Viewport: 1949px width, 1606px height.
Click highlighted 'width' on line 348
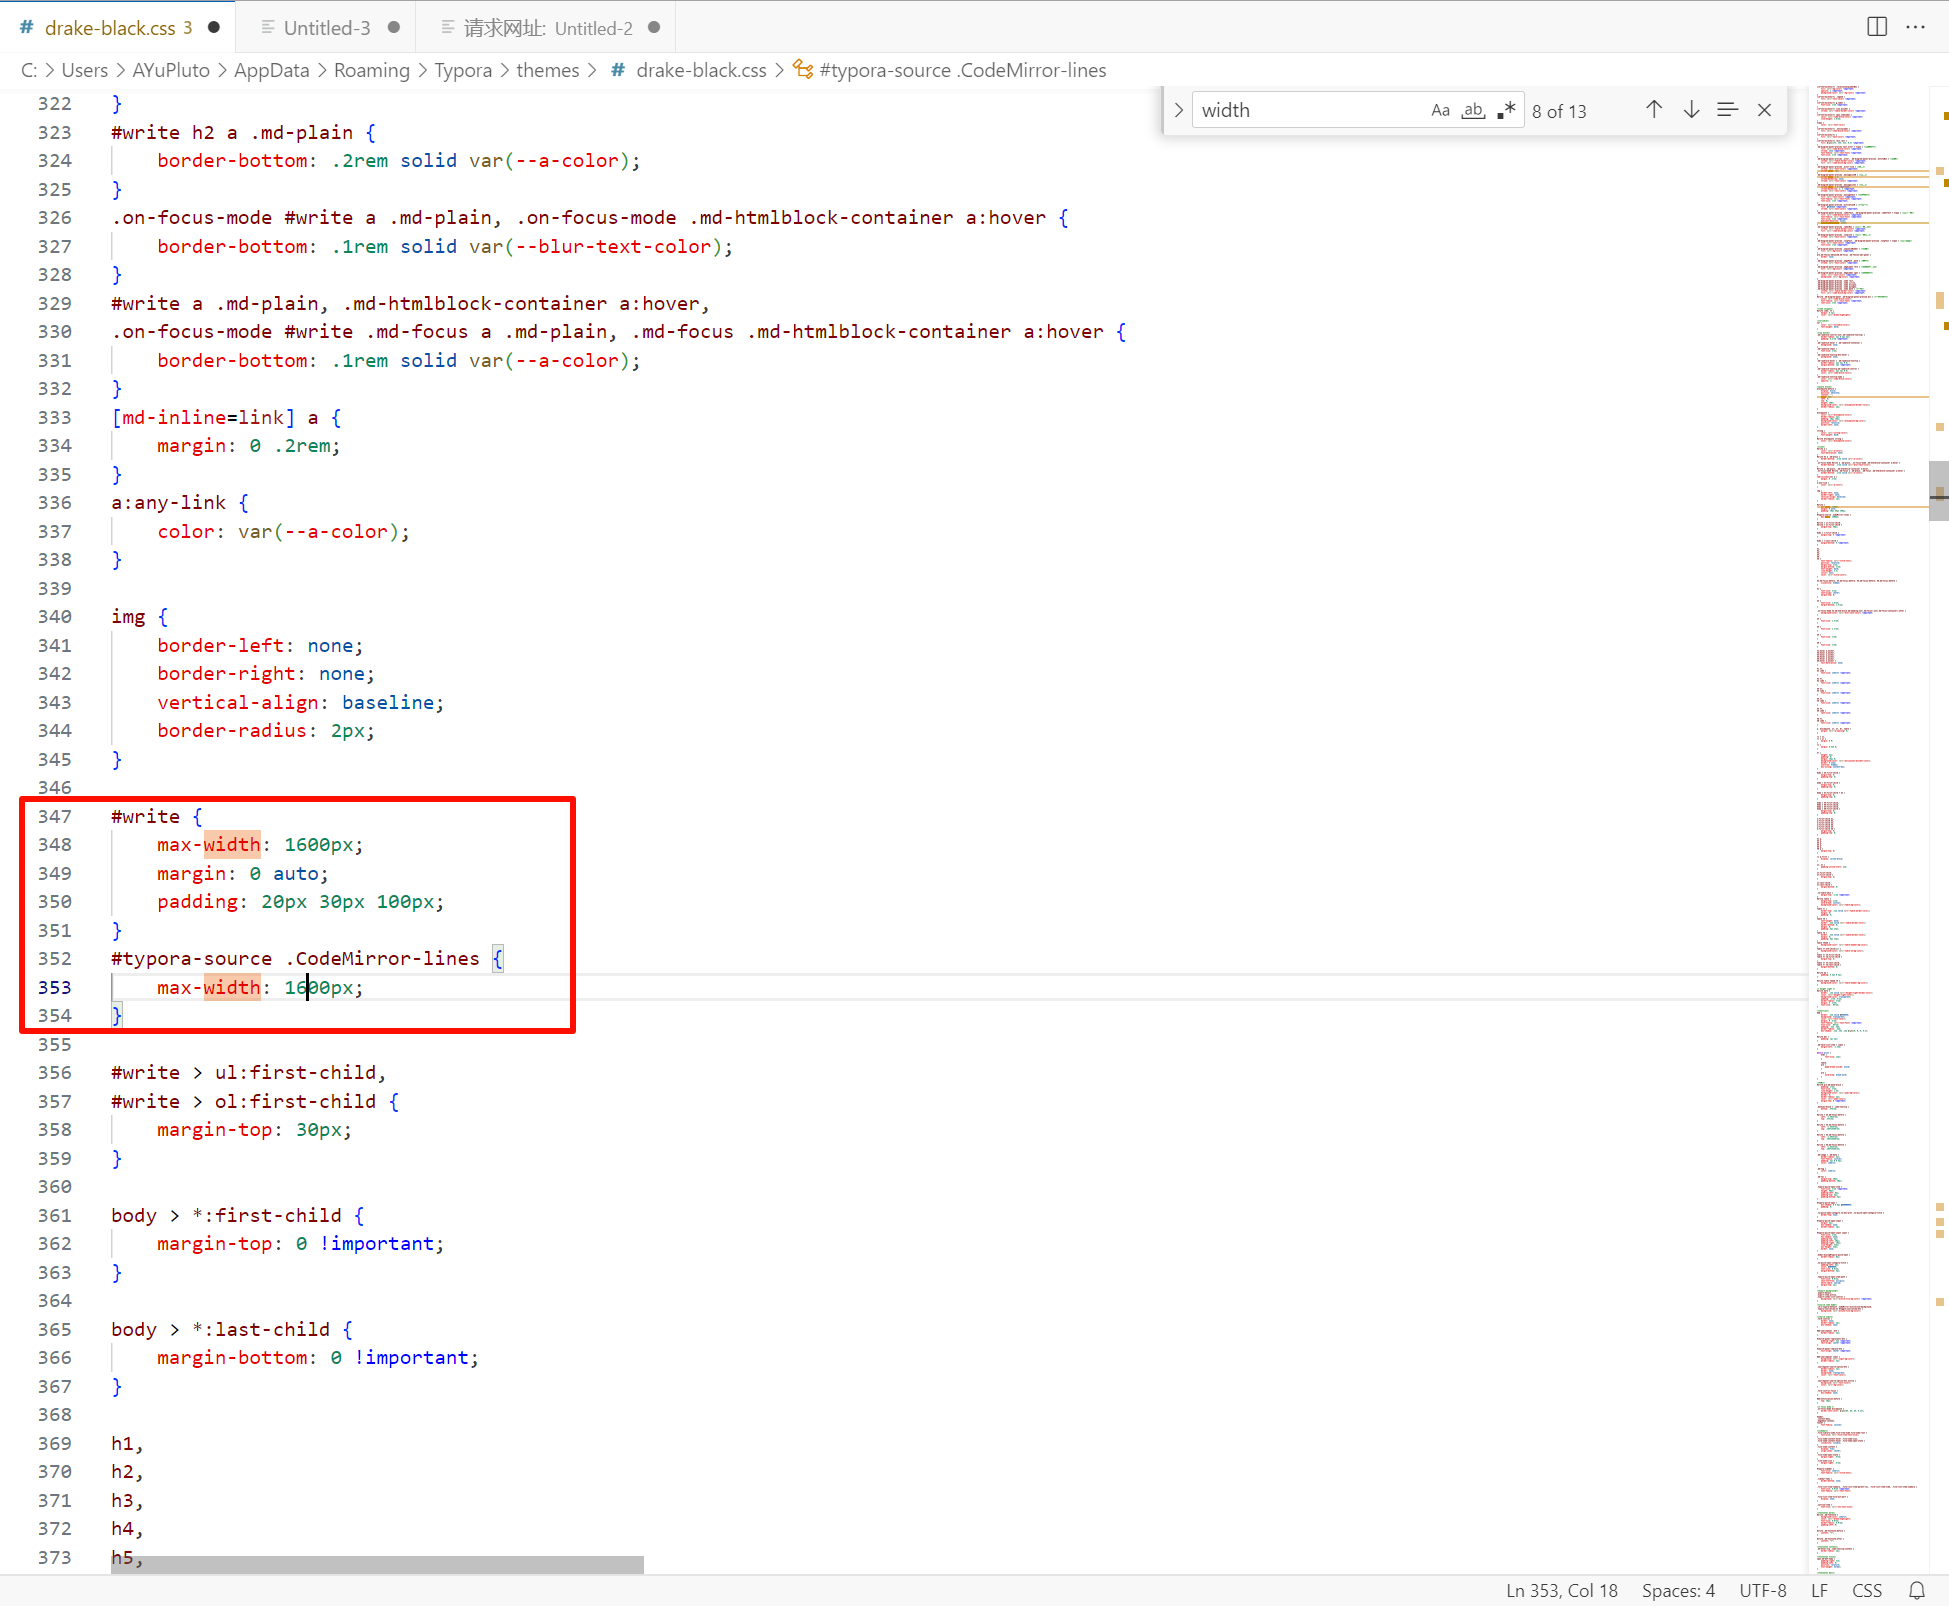(232, 845)
